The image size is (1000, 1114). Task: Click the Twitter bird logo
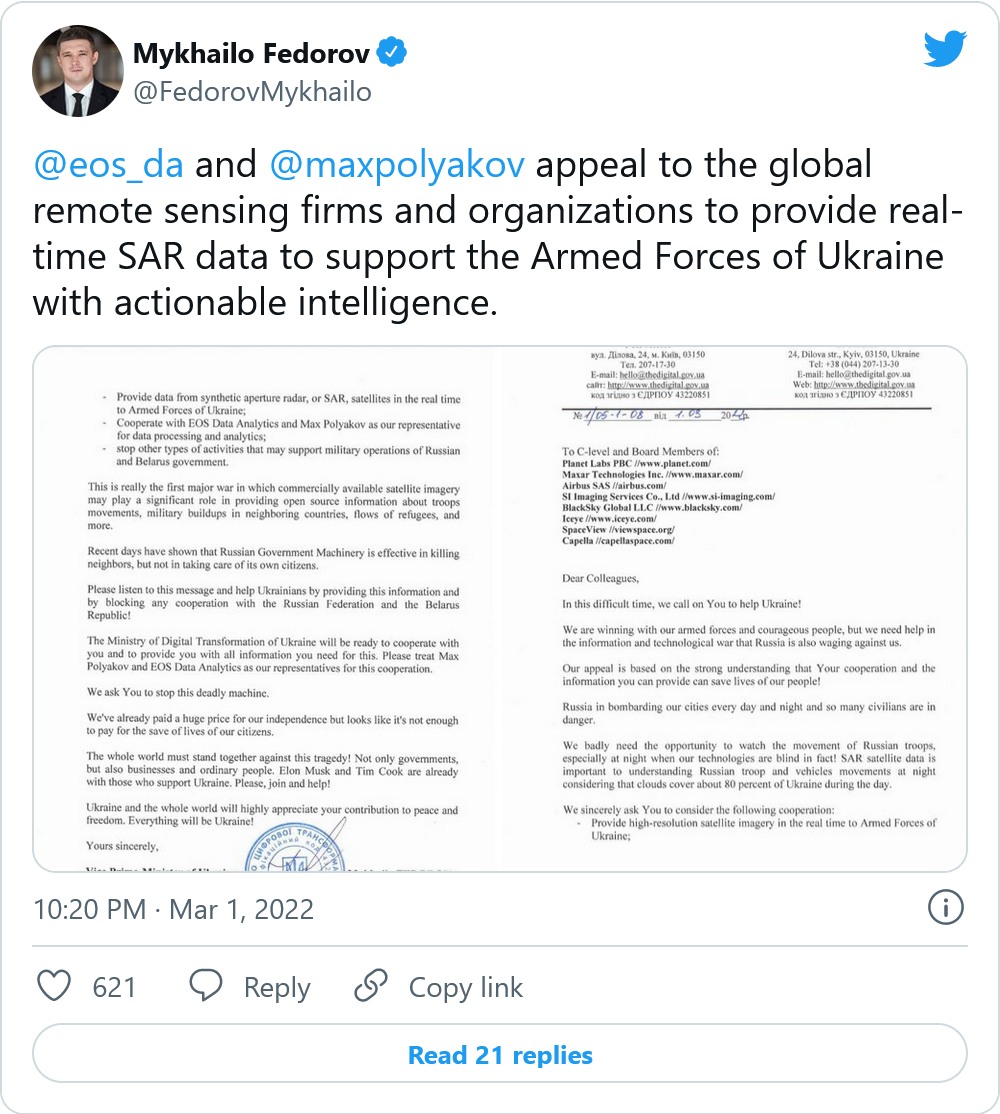pyautogui.click(x=944, y=49)
